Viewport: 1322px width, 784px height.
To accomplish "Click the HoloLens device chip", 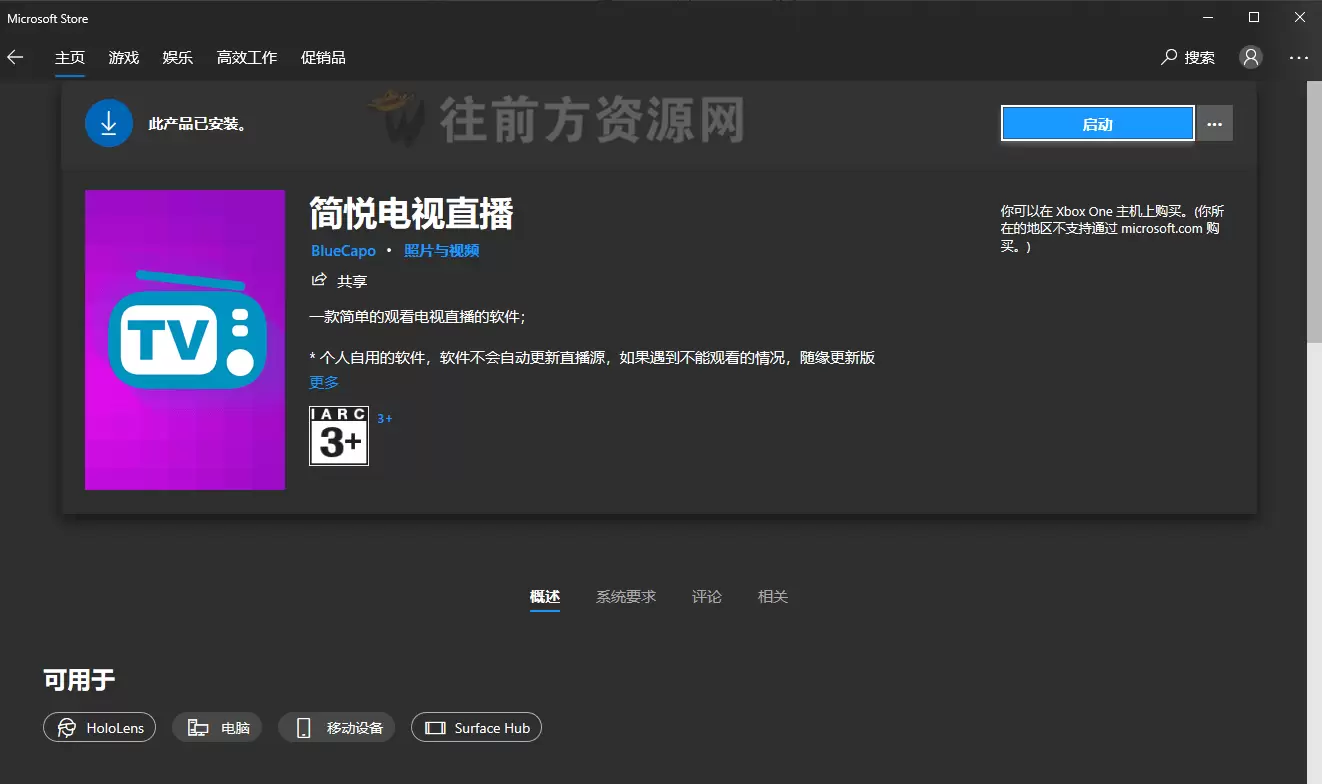I will (x=100, y=727).
